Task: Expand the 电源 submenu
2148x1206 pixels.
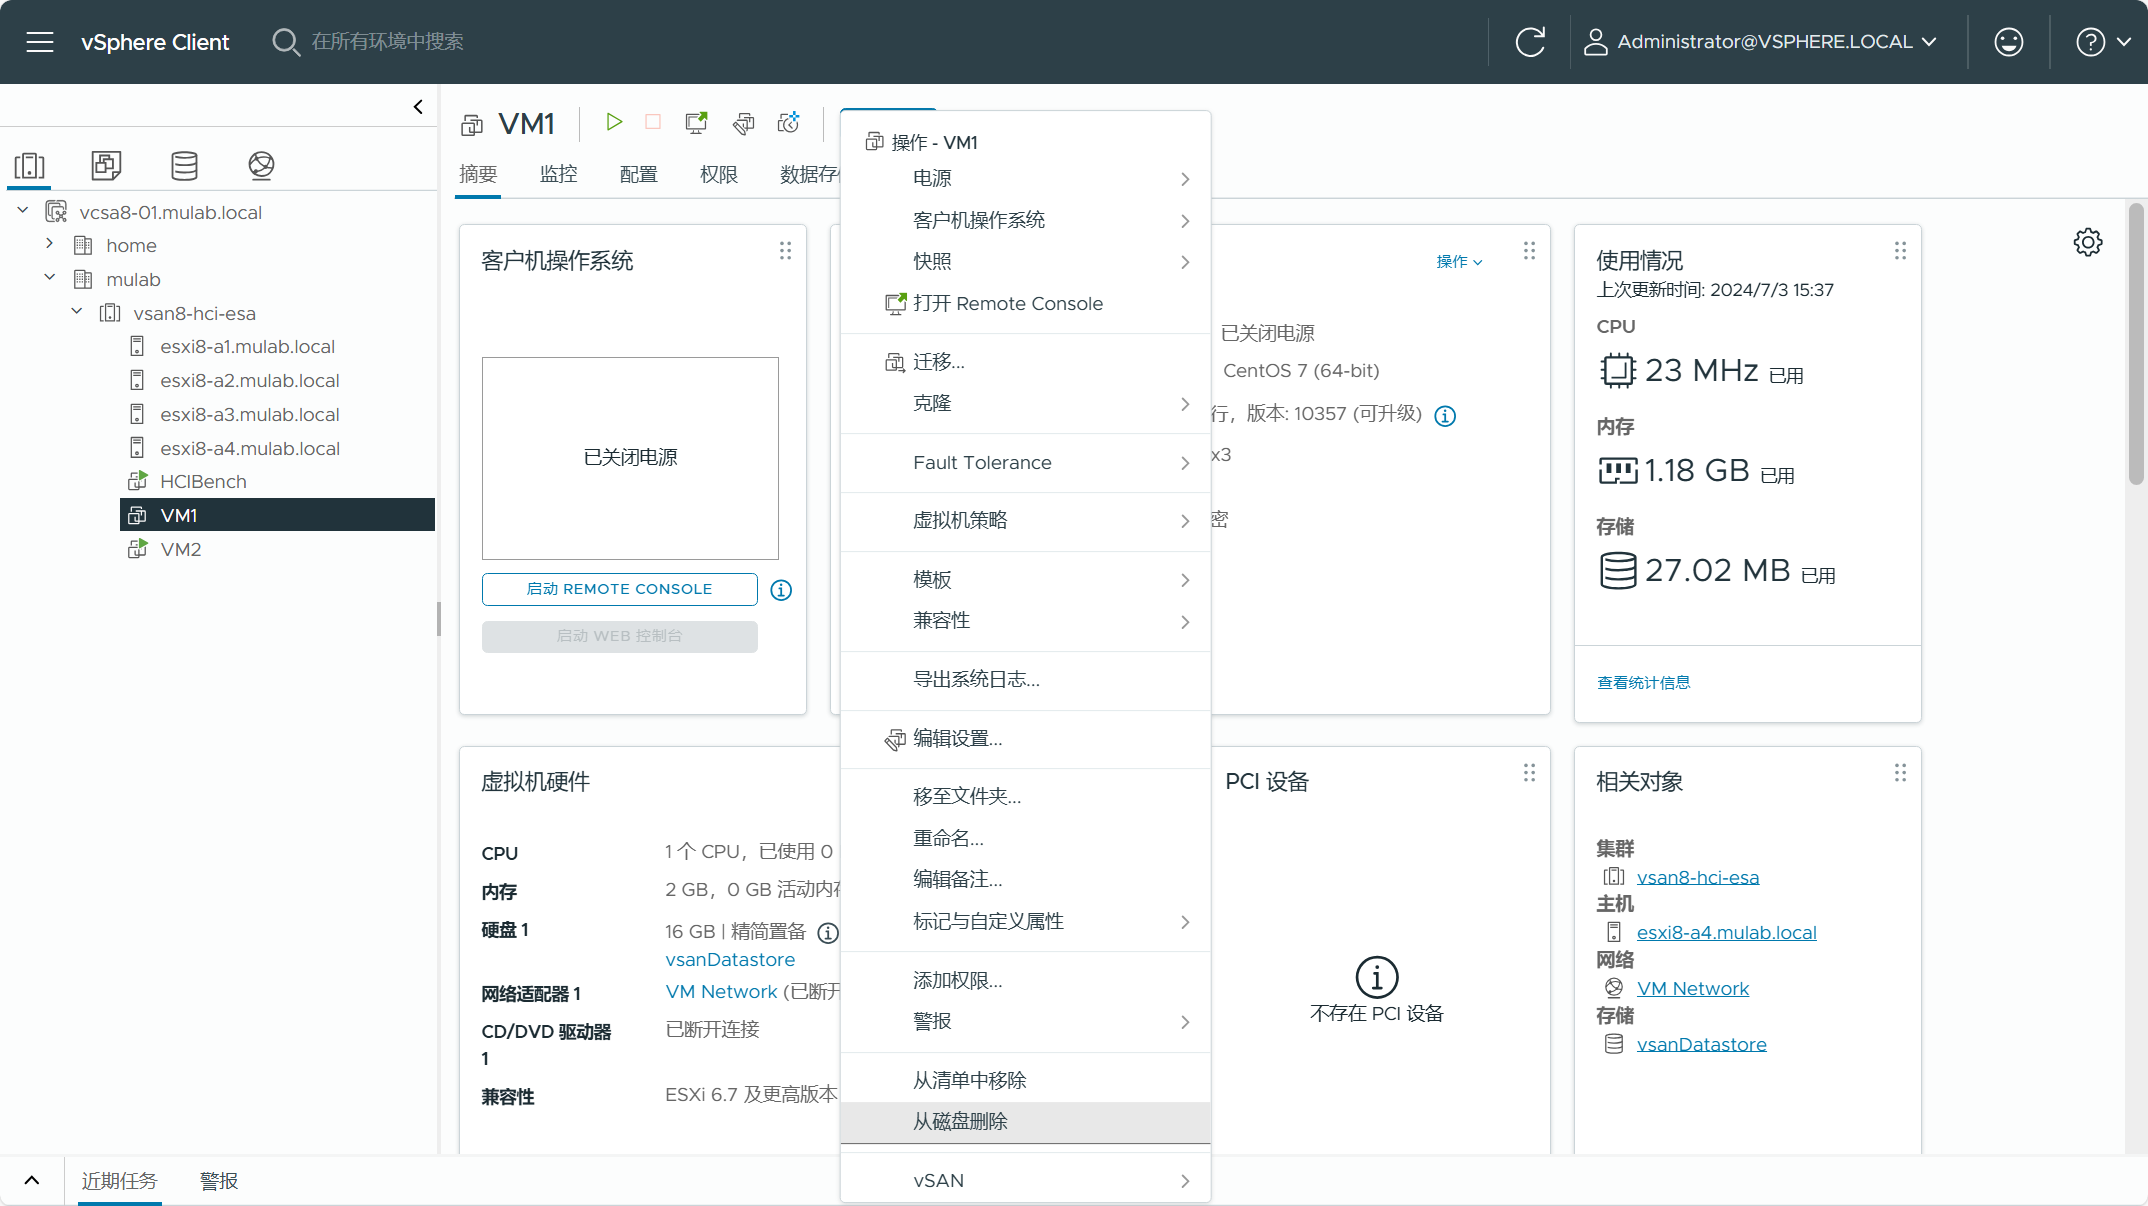Action: tap(1026, 179)
